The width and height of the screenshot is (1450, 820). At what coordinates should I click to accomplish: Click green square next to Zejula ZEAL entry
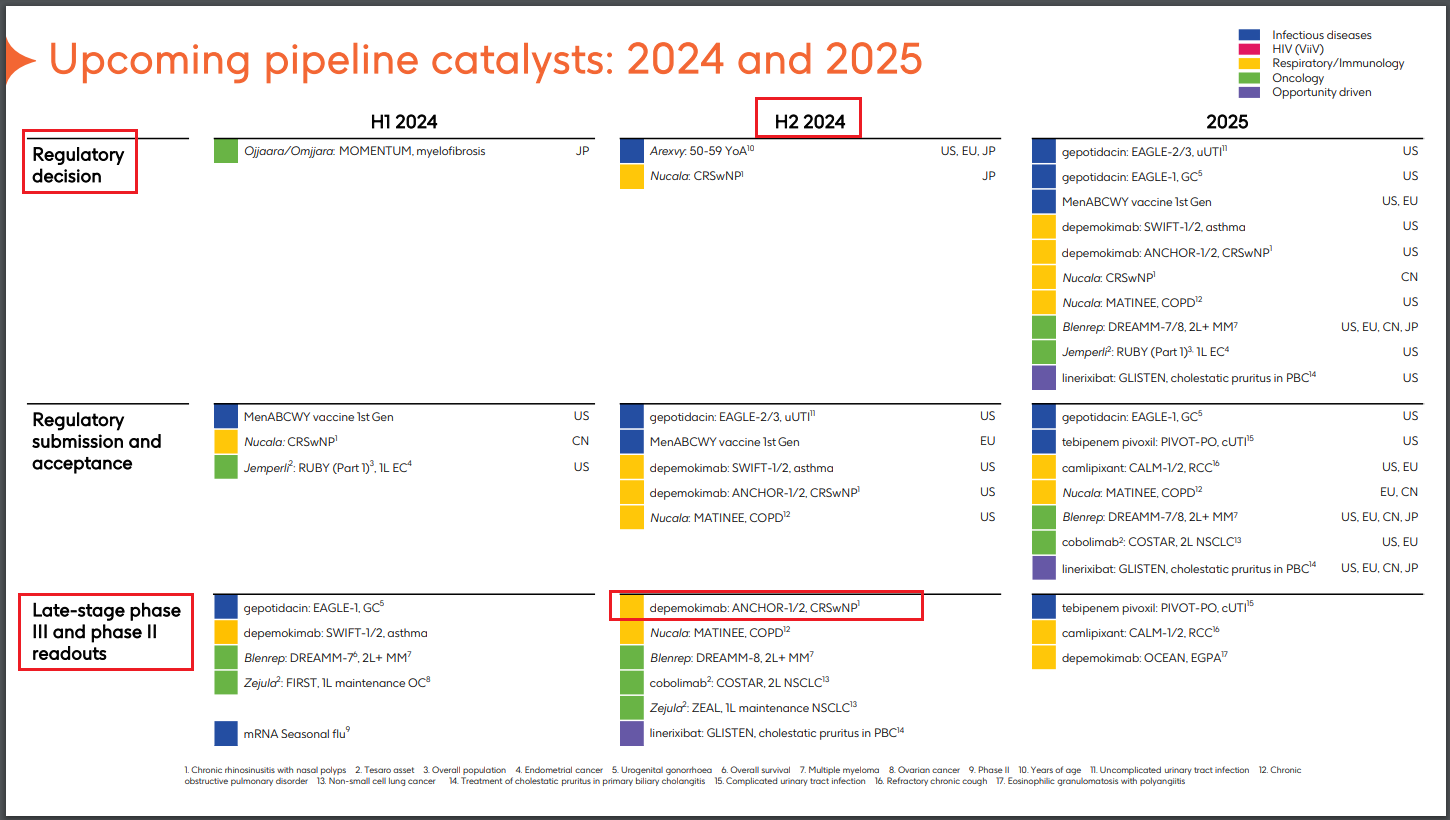coord(632,708)
